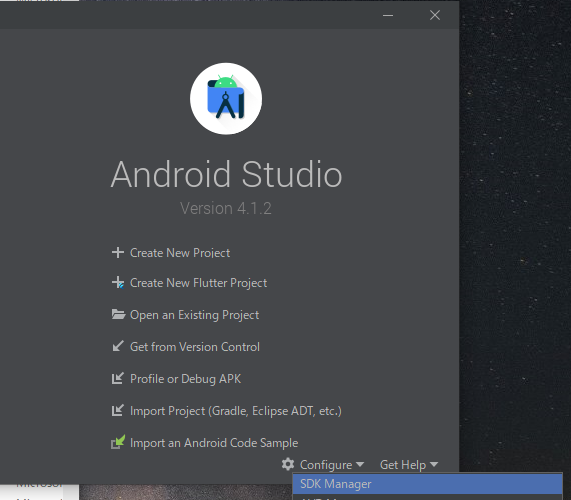This screenshot has width=571, height=500.
Task: Start Create New Flutter Project
Action: 198,283
